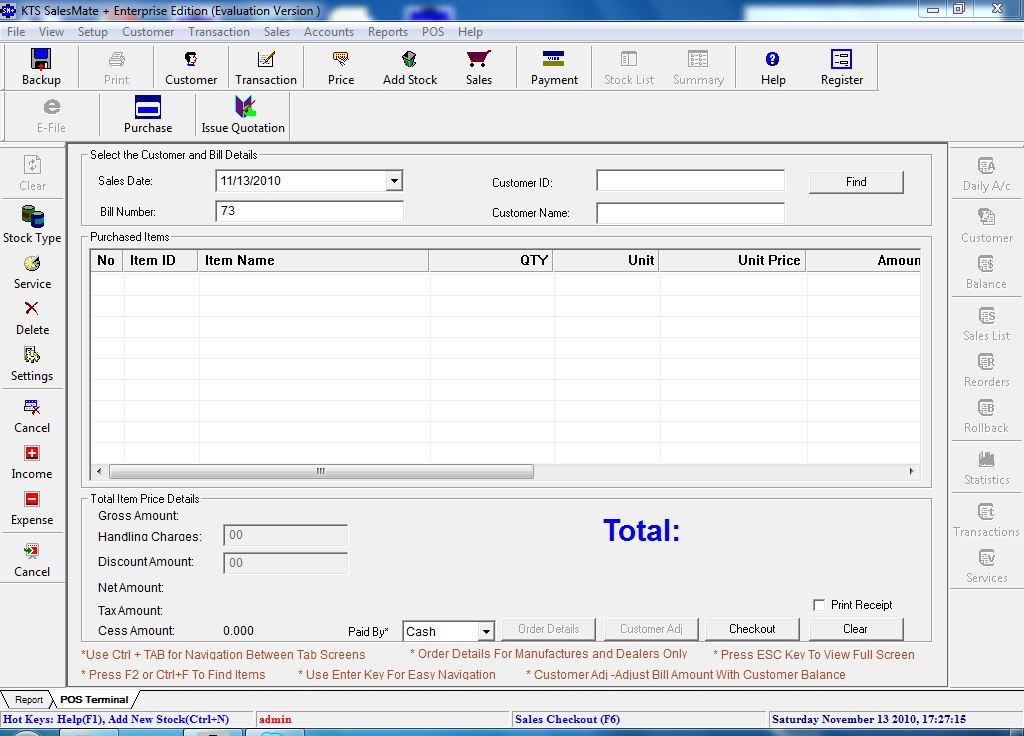Click the Item Name column header
This screenshot has height=736, width=1024.
313,260
